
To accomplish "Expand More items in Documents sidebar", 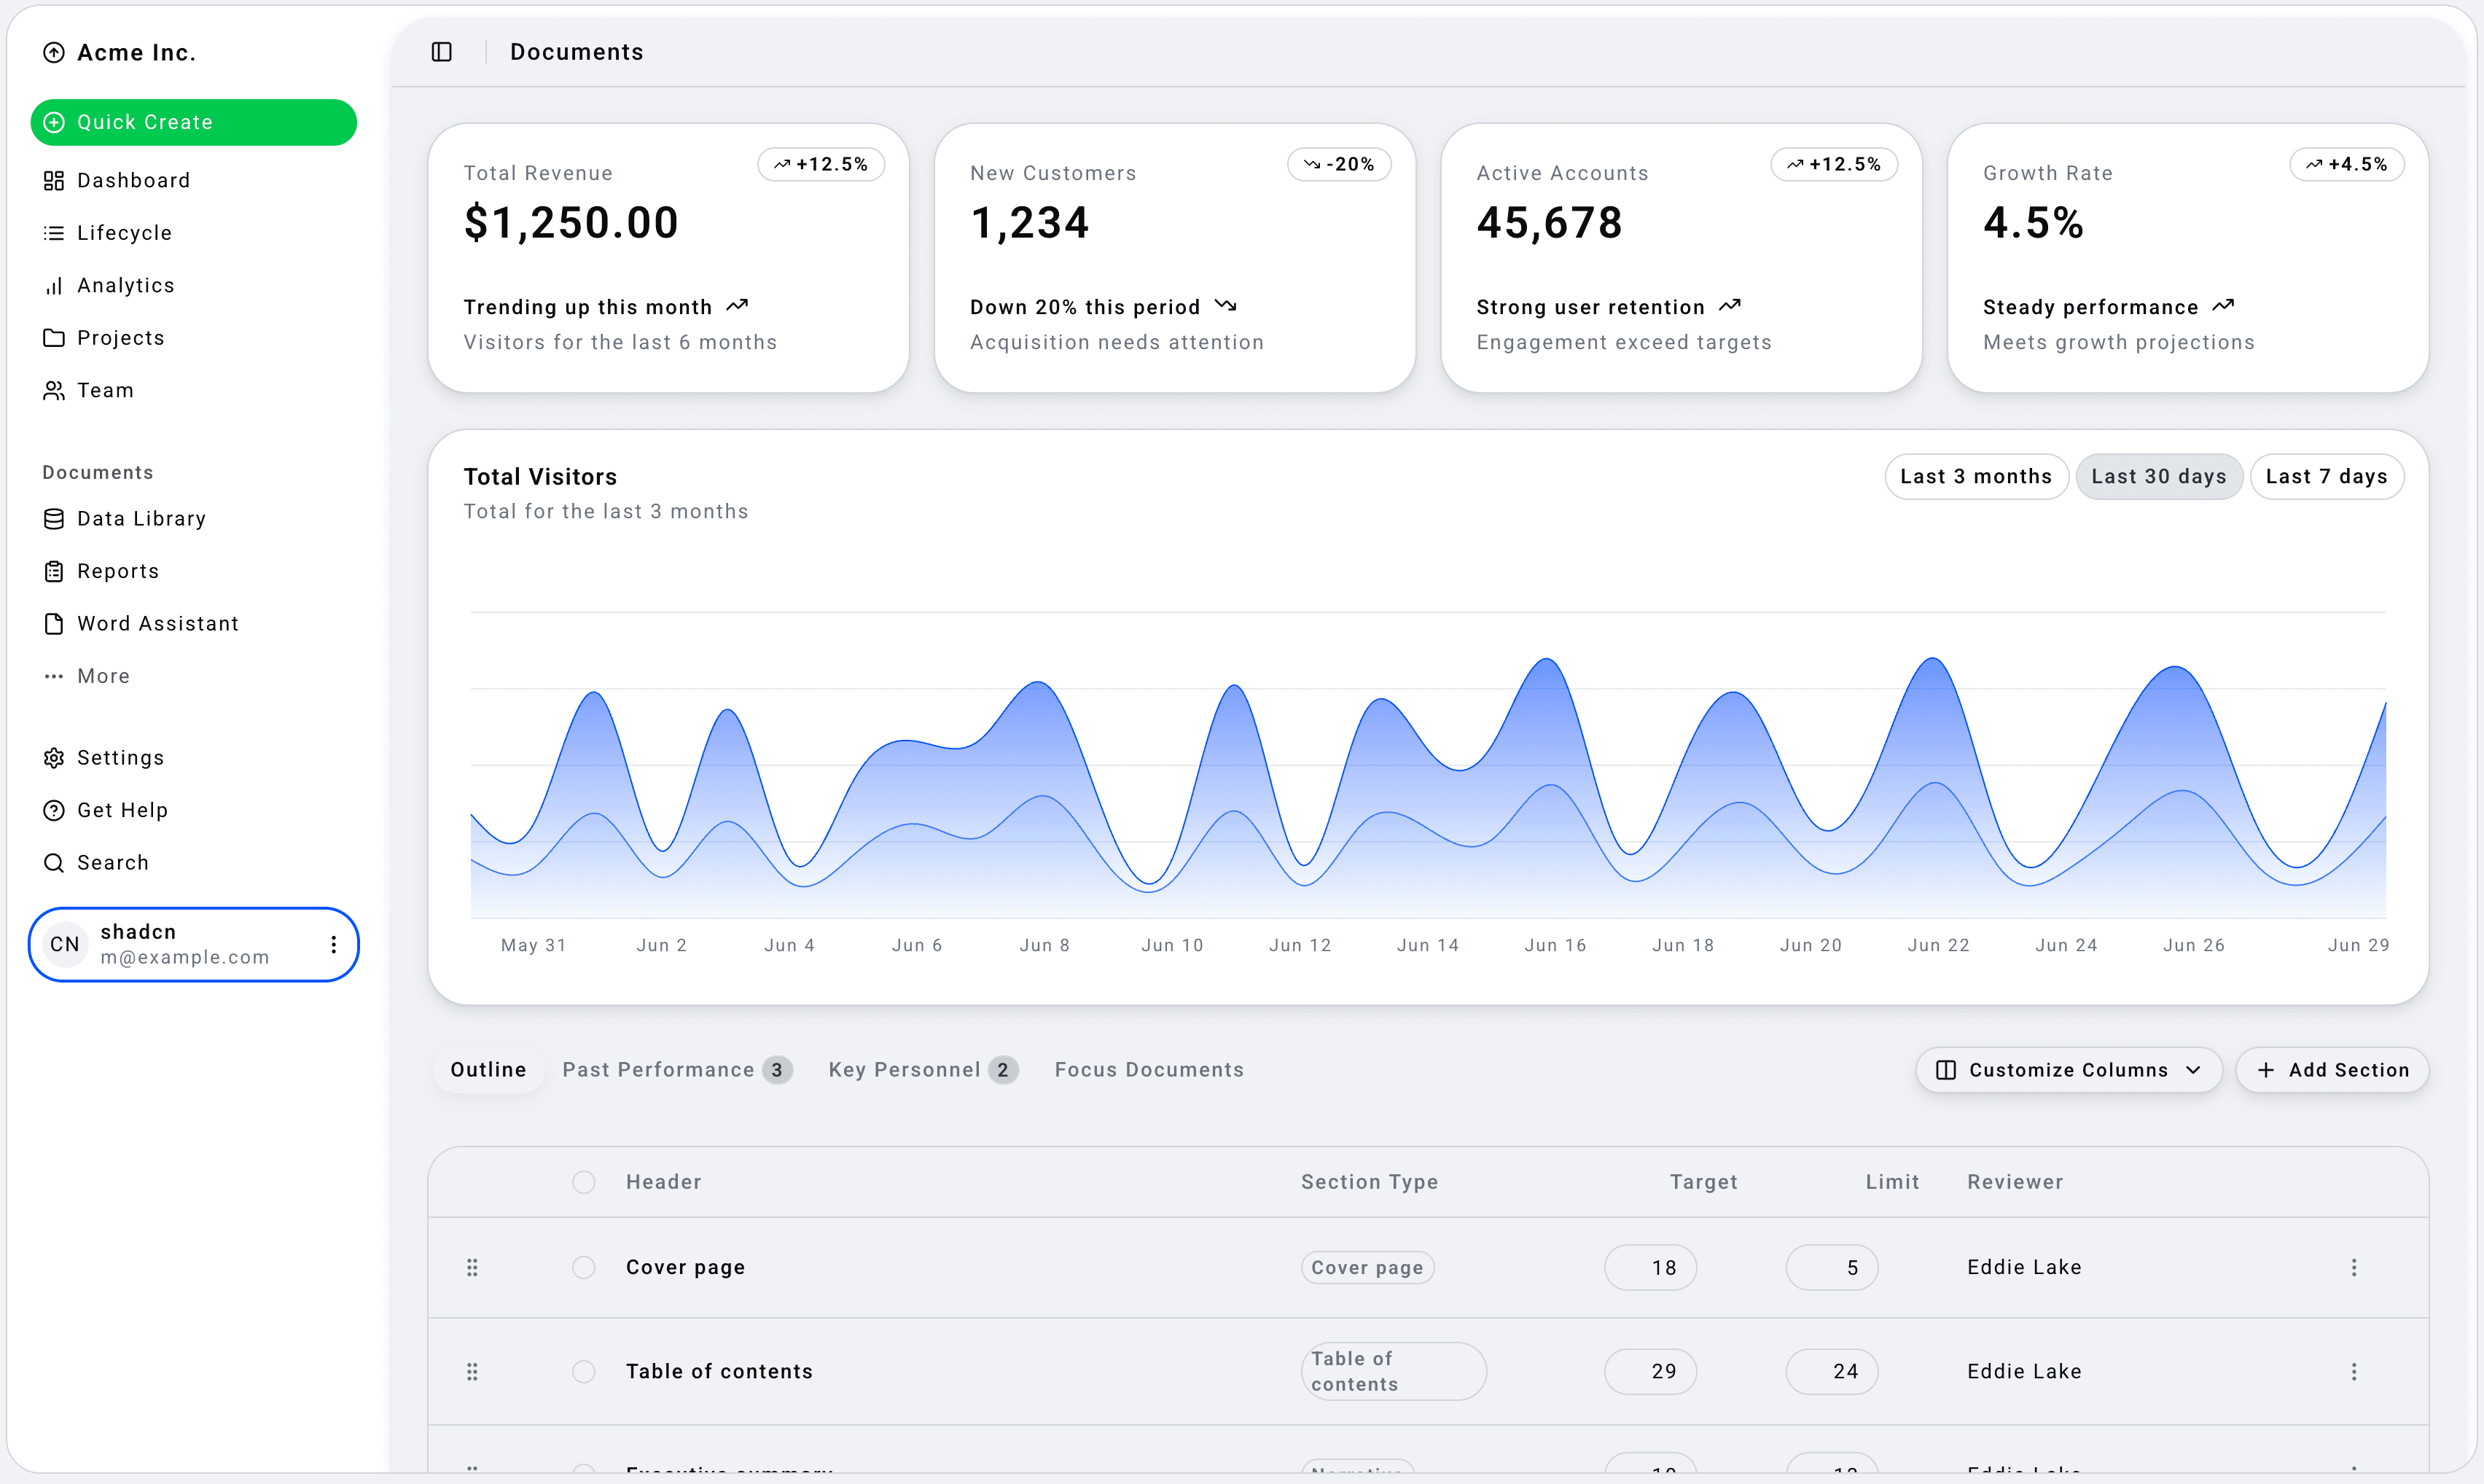I will (x=102, y=677).
